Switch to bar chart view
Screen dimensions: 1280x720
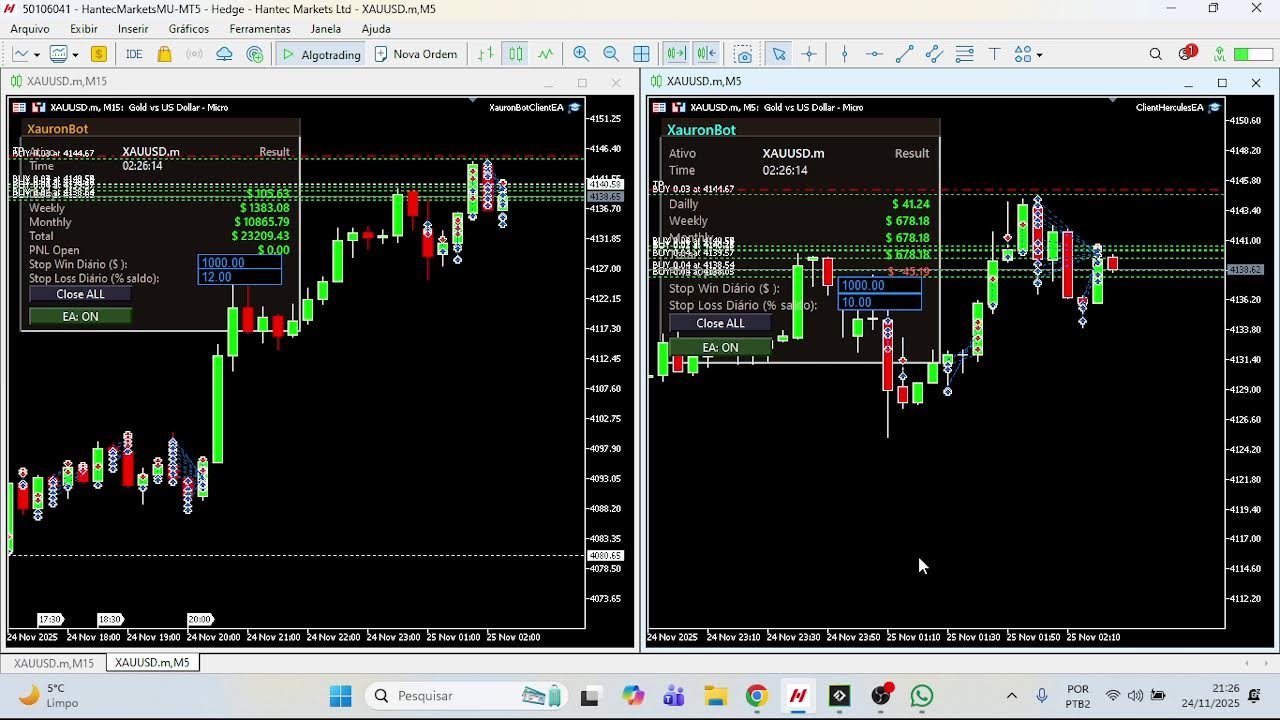(x=486, y=54)
